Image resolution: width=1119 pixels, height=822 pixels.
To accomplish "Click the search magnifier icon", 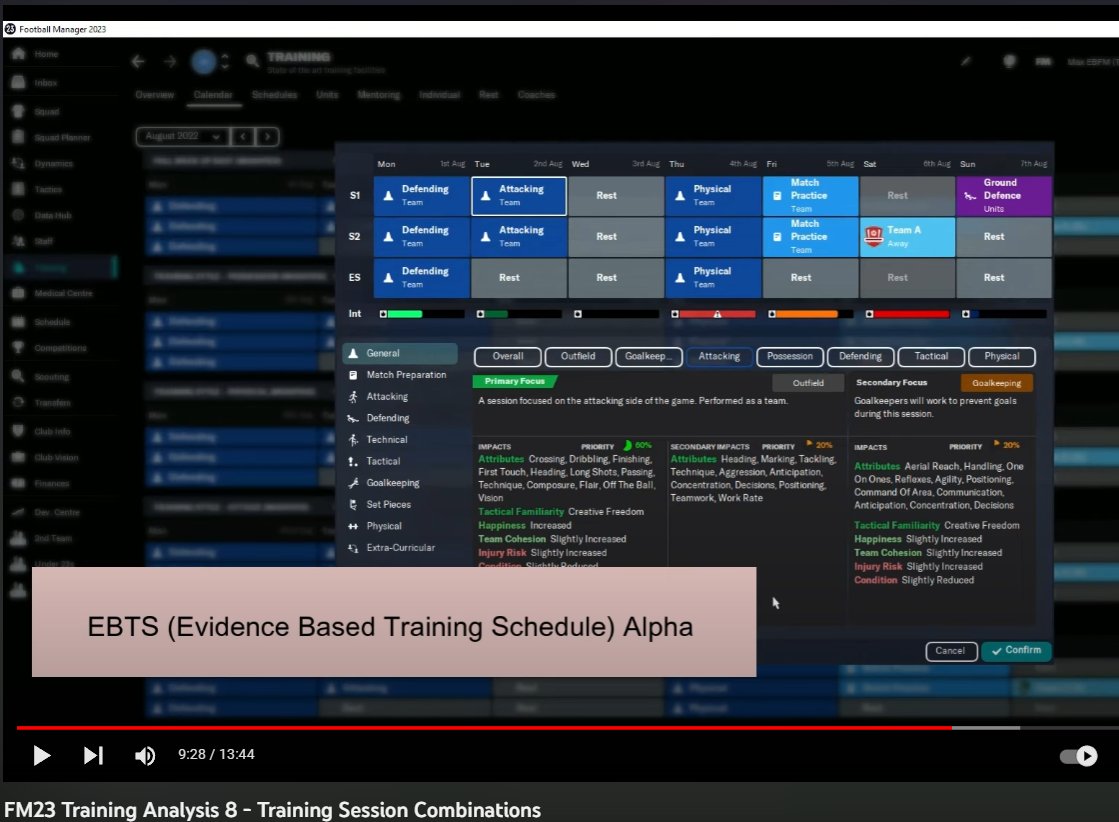I will click(x=253, y=61).
